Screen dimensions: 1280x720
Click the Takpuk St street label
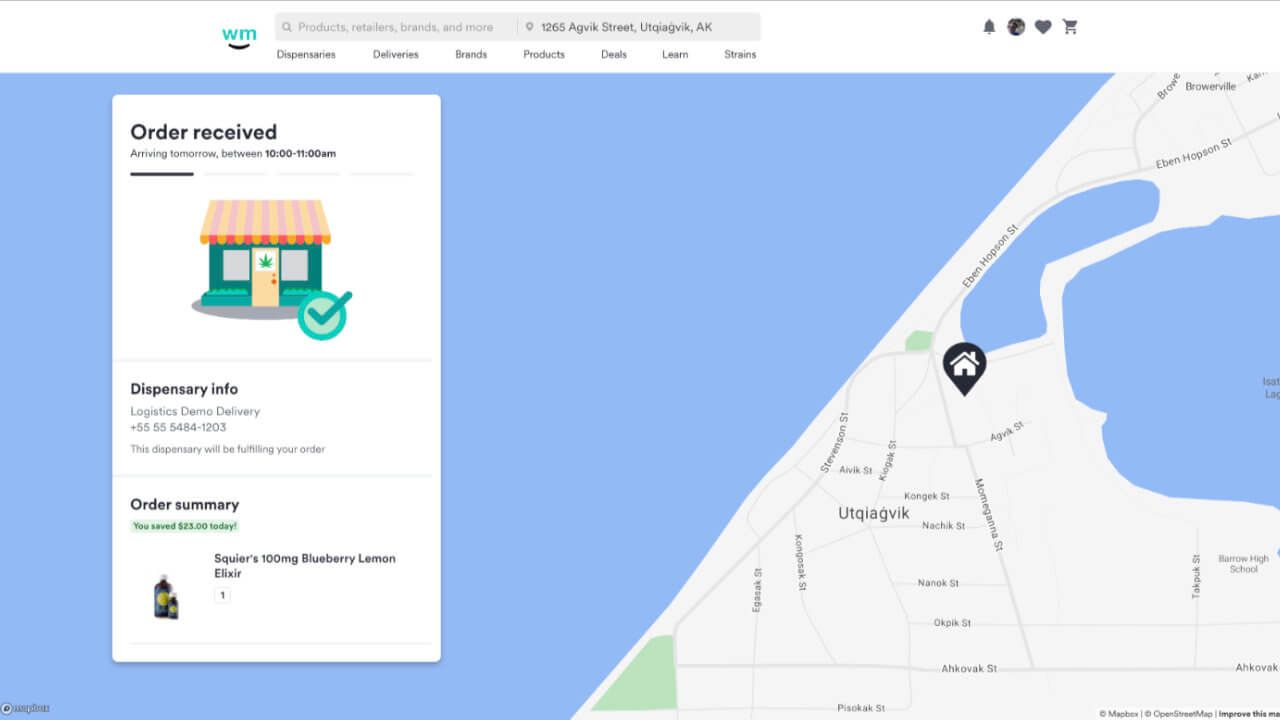[x=1196, y=576]
